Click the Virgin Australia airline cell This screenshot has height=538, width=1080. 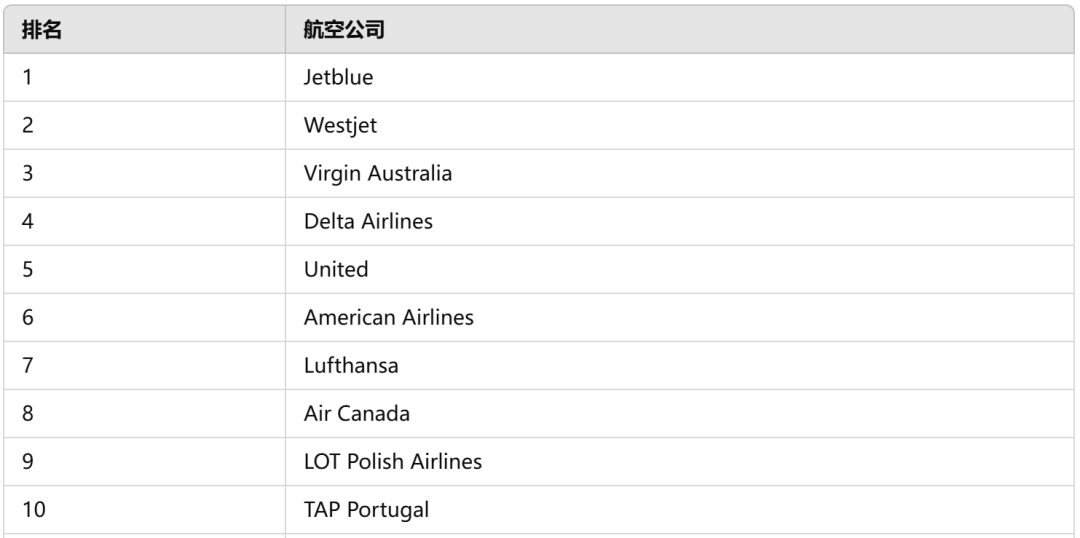pos(679,174)
